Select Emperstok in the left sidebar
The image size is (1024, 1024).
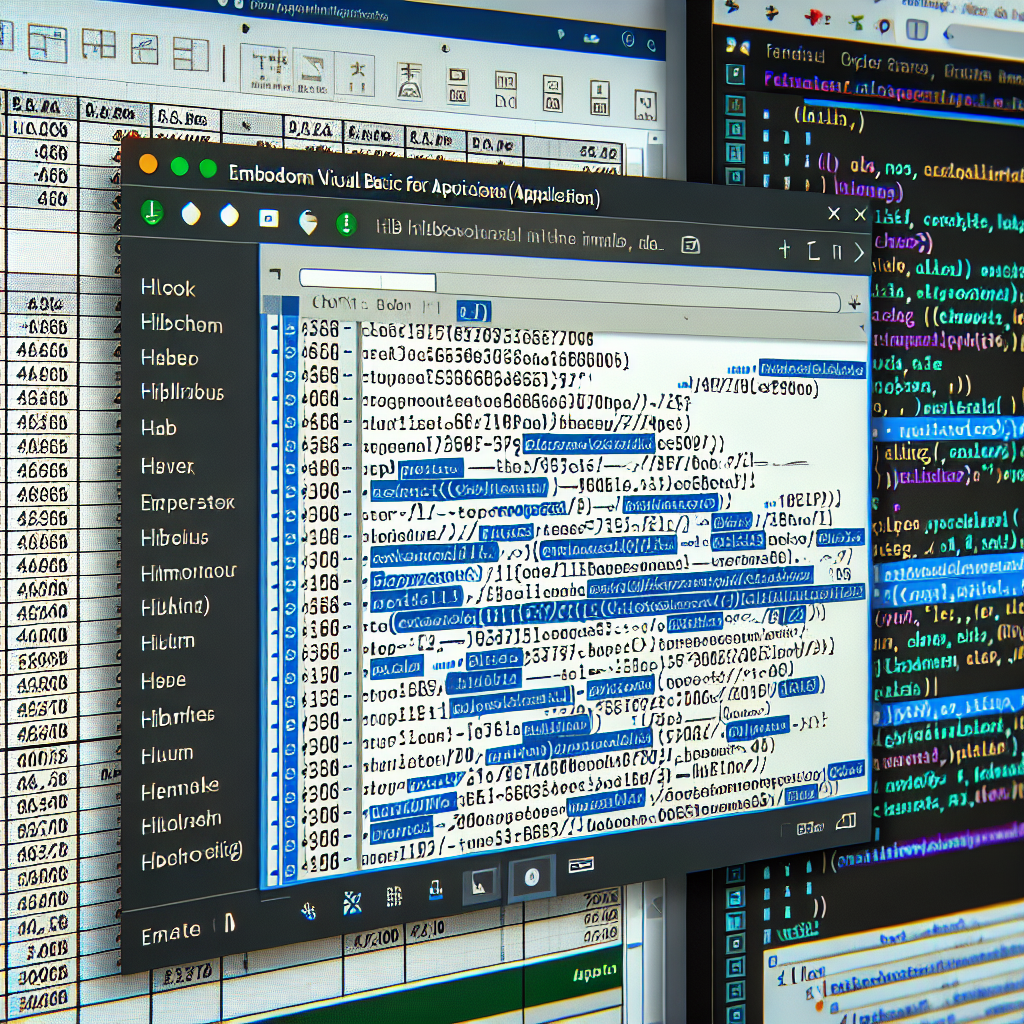point(187,502)
